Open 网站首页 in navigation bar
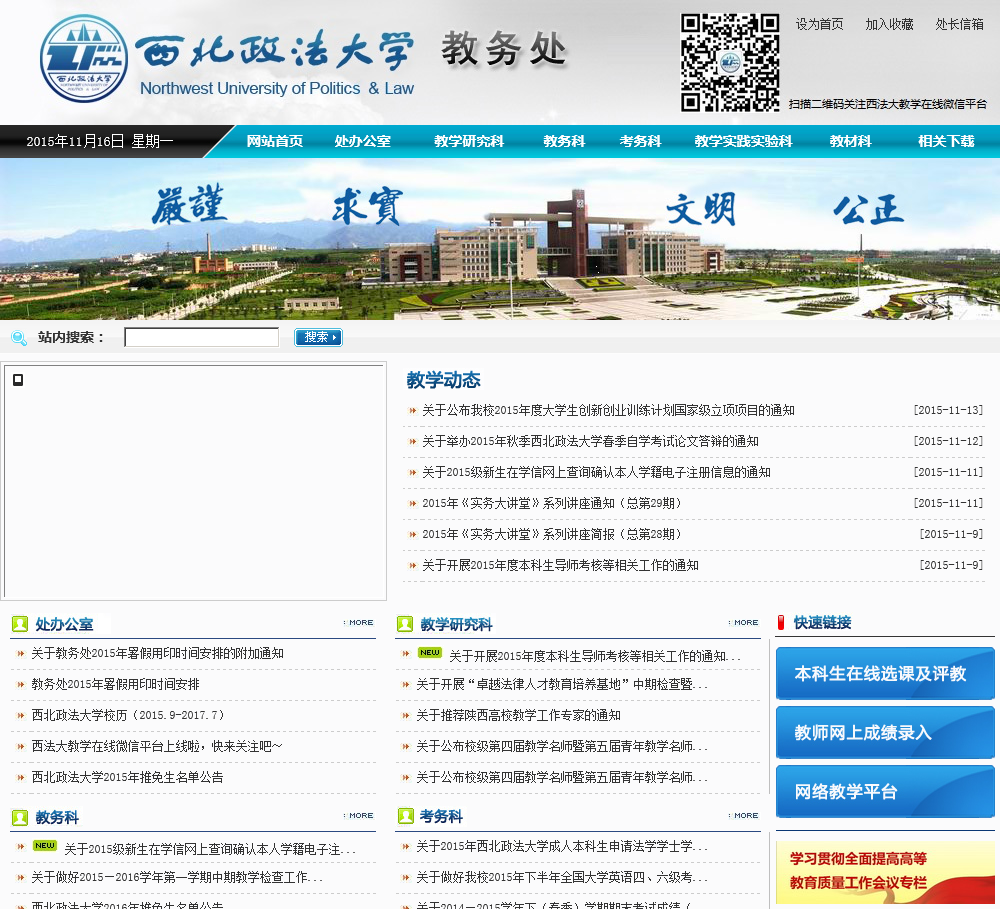 pyautogui.click(x=275, y=142)
